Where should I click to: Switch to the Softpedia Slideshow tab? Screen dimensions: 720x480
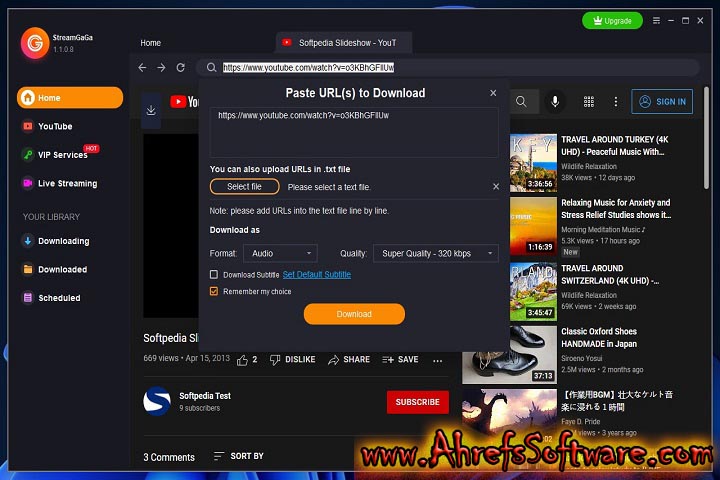[x=342, y=42]
